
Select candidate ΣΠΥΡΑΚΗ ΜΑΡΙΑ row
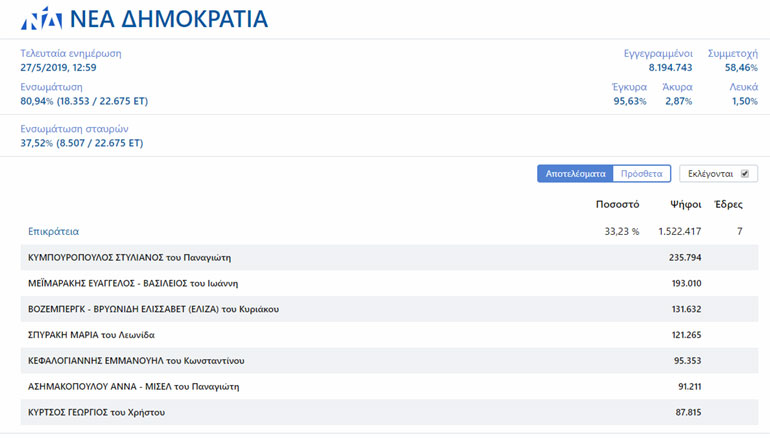[91, 335]
